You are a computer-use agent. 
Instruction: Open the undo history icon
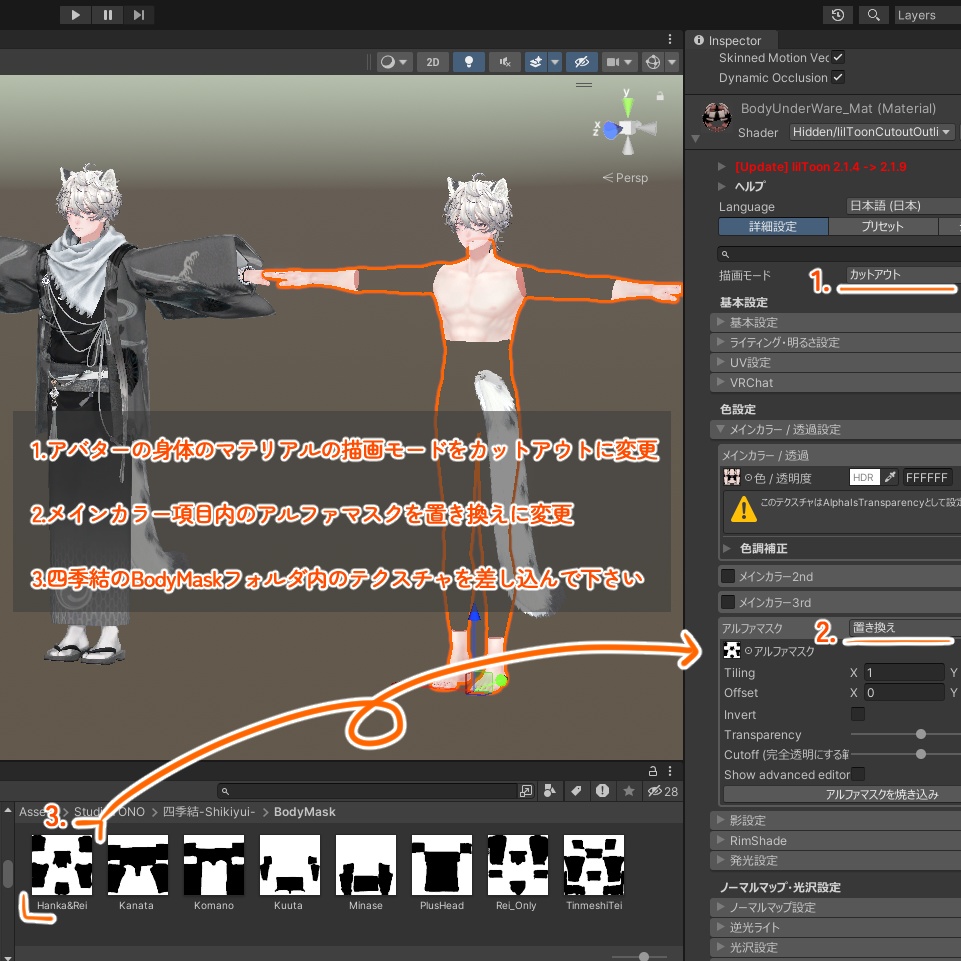click(838, 15)
